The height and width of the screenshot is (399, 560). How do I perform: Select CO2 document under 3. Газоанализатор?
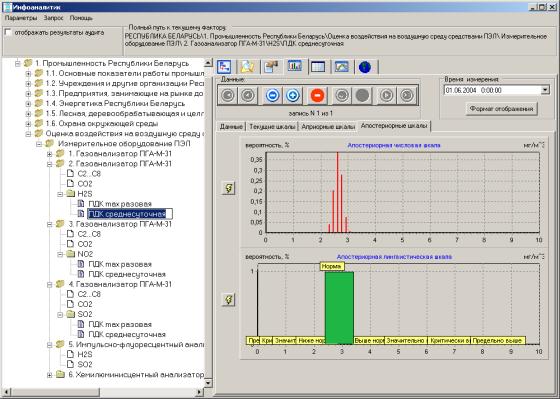coord(85,244)
